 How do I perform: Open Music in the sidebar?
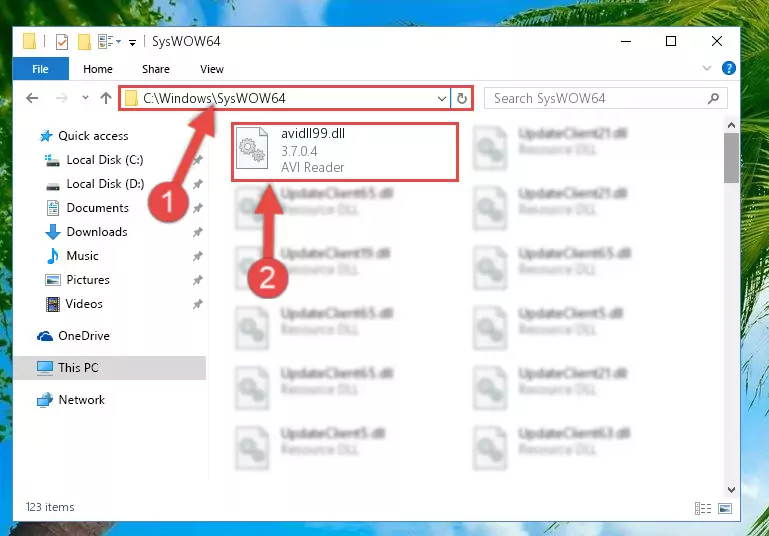[82, 256]
